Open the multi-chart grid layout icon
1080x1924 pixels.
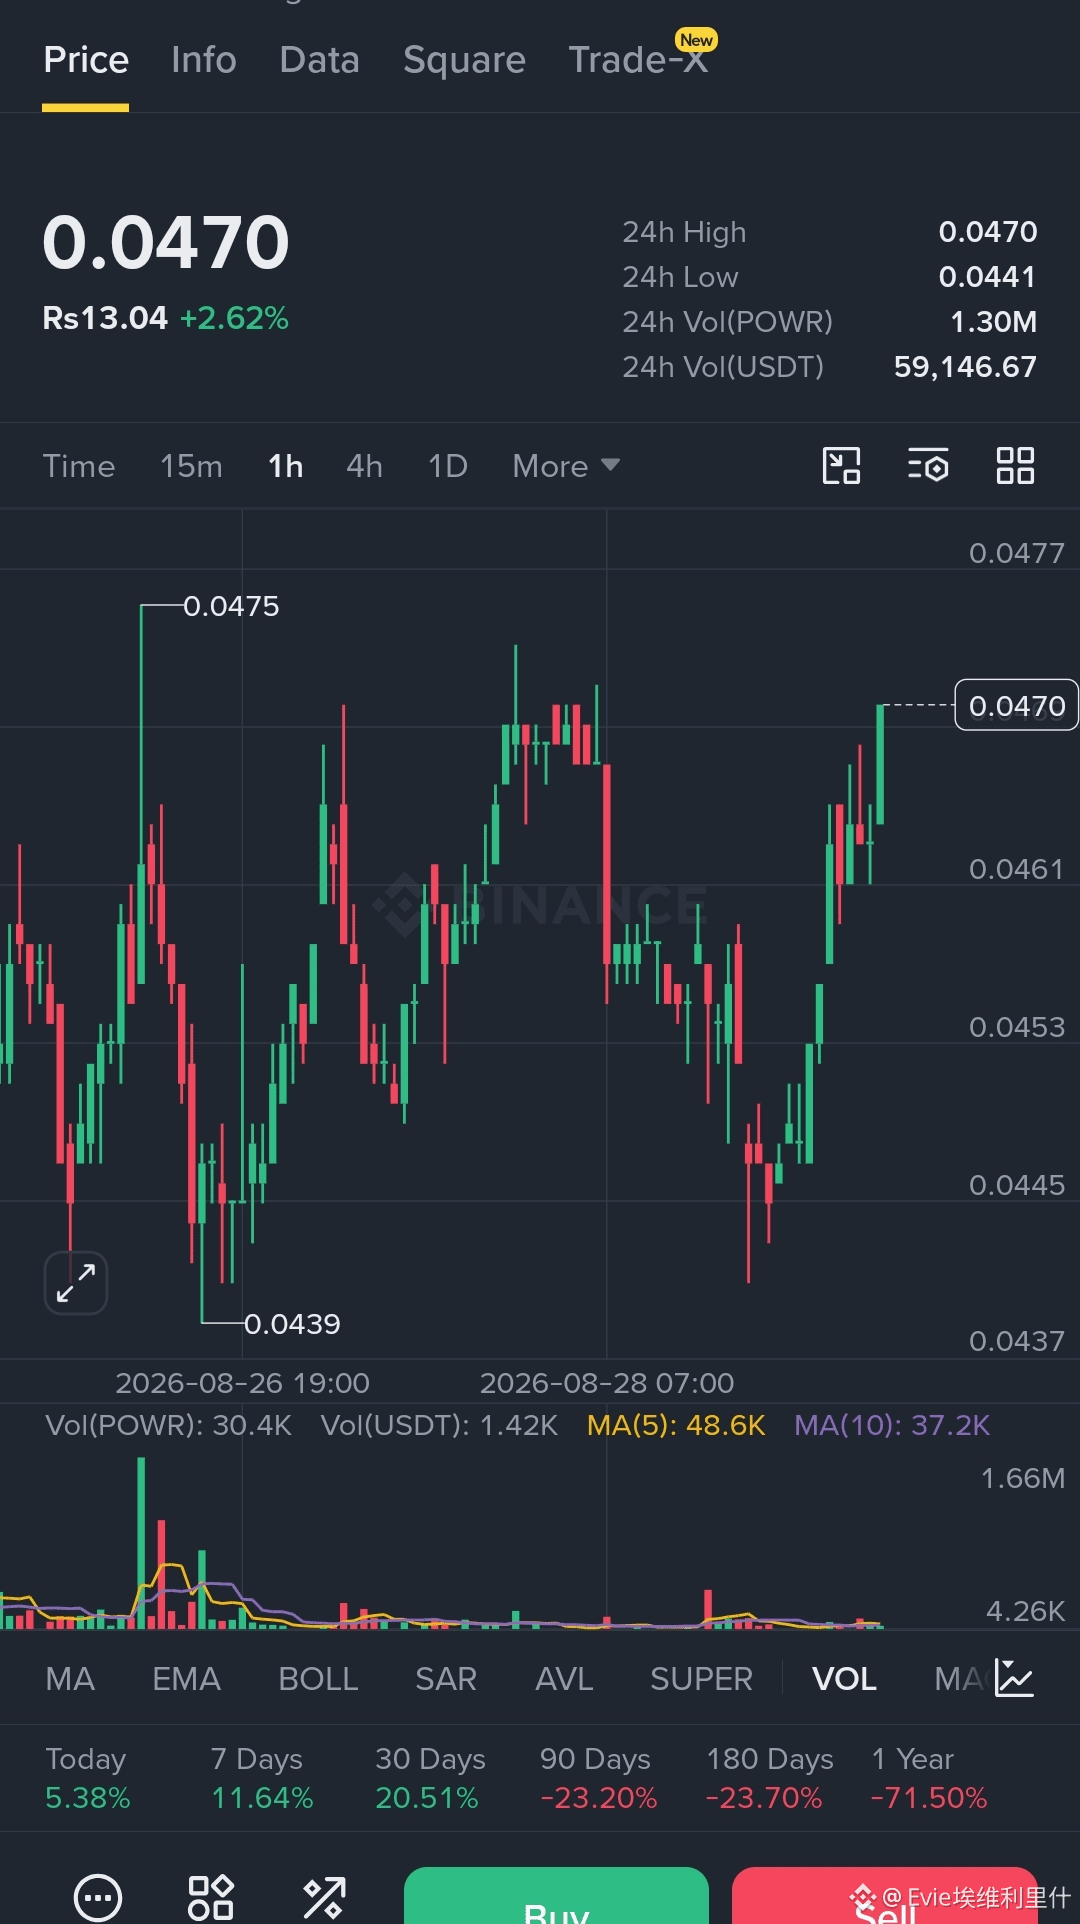1015,466
